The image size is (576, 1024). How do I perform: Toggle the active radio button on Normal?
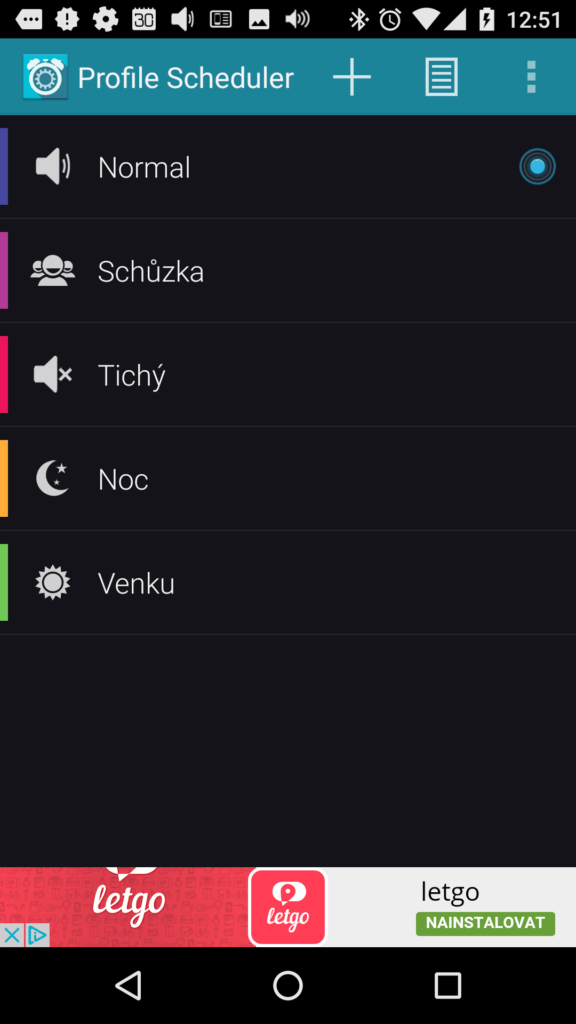click(537, 167)
